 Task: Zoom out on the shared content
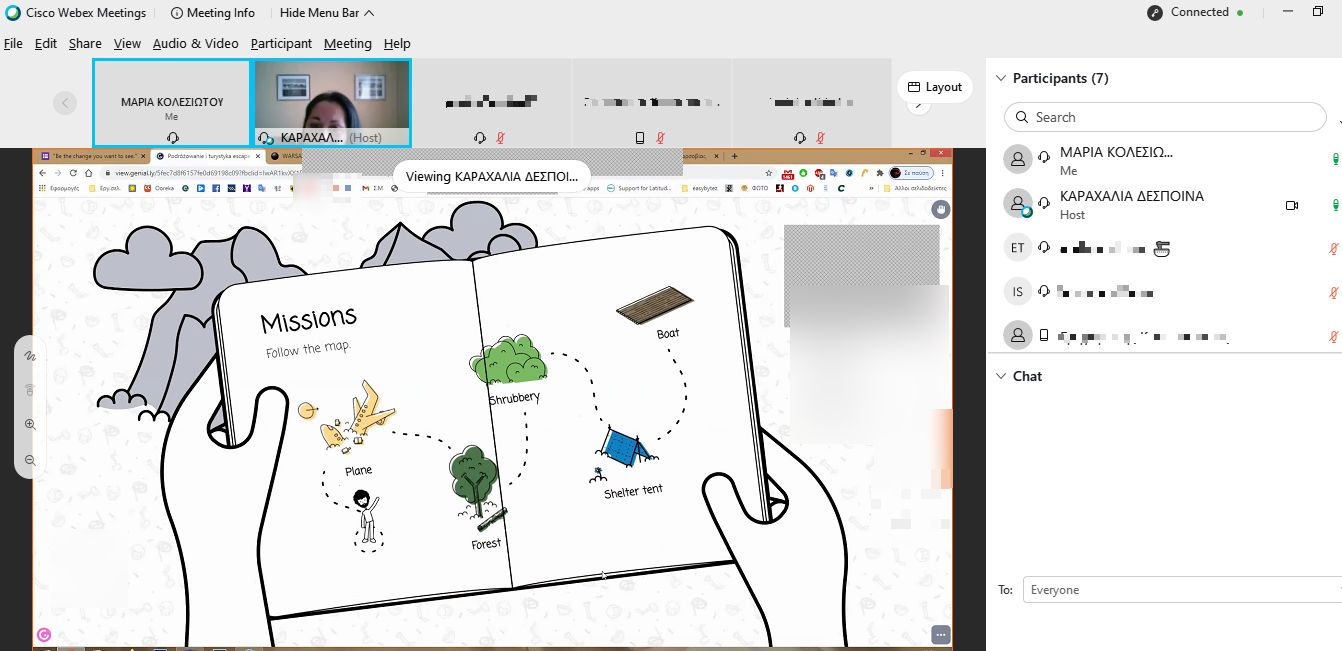point(30,460)
